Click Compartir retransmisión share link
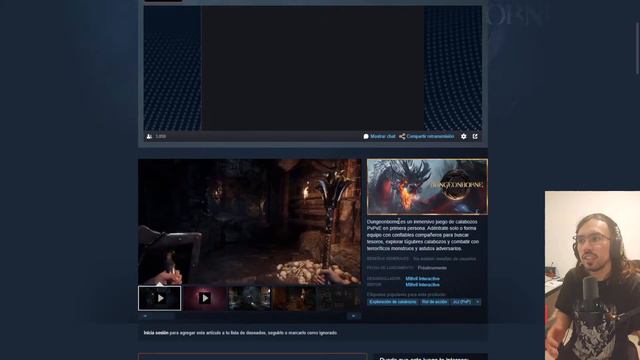 point(427,136)
